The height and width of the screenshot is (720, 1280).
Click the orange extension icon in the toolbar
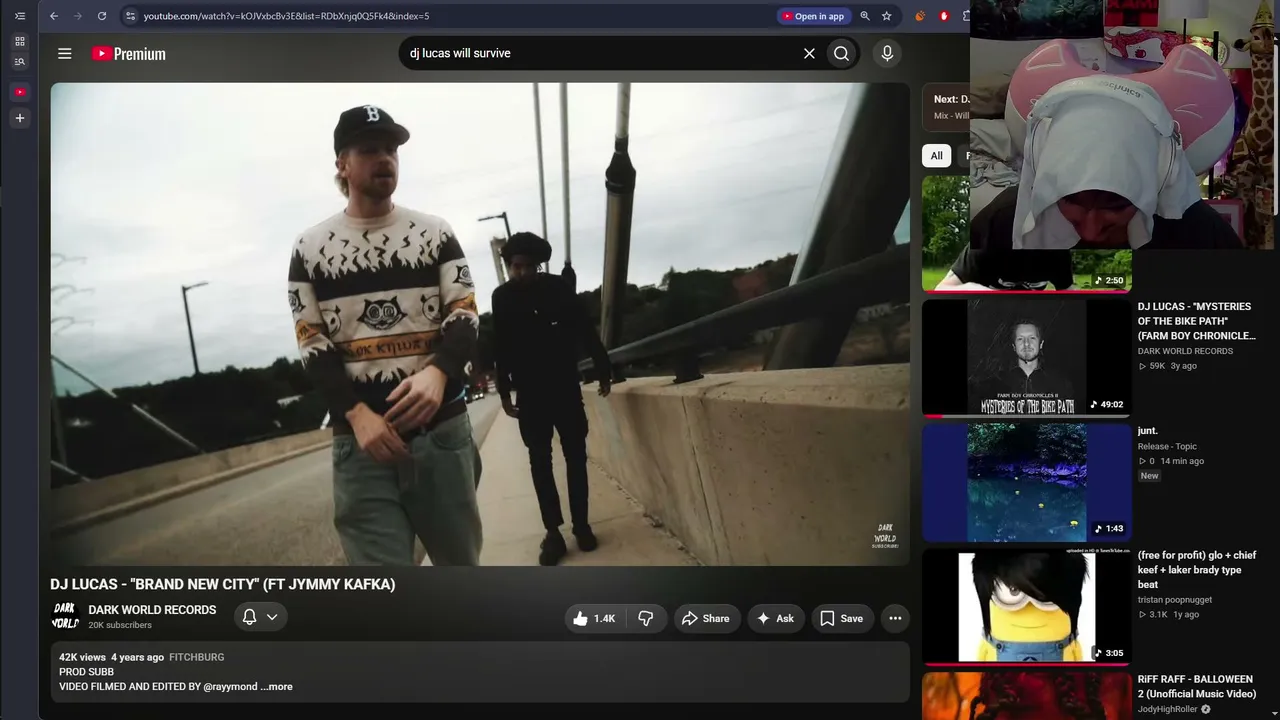click(920, 16)
